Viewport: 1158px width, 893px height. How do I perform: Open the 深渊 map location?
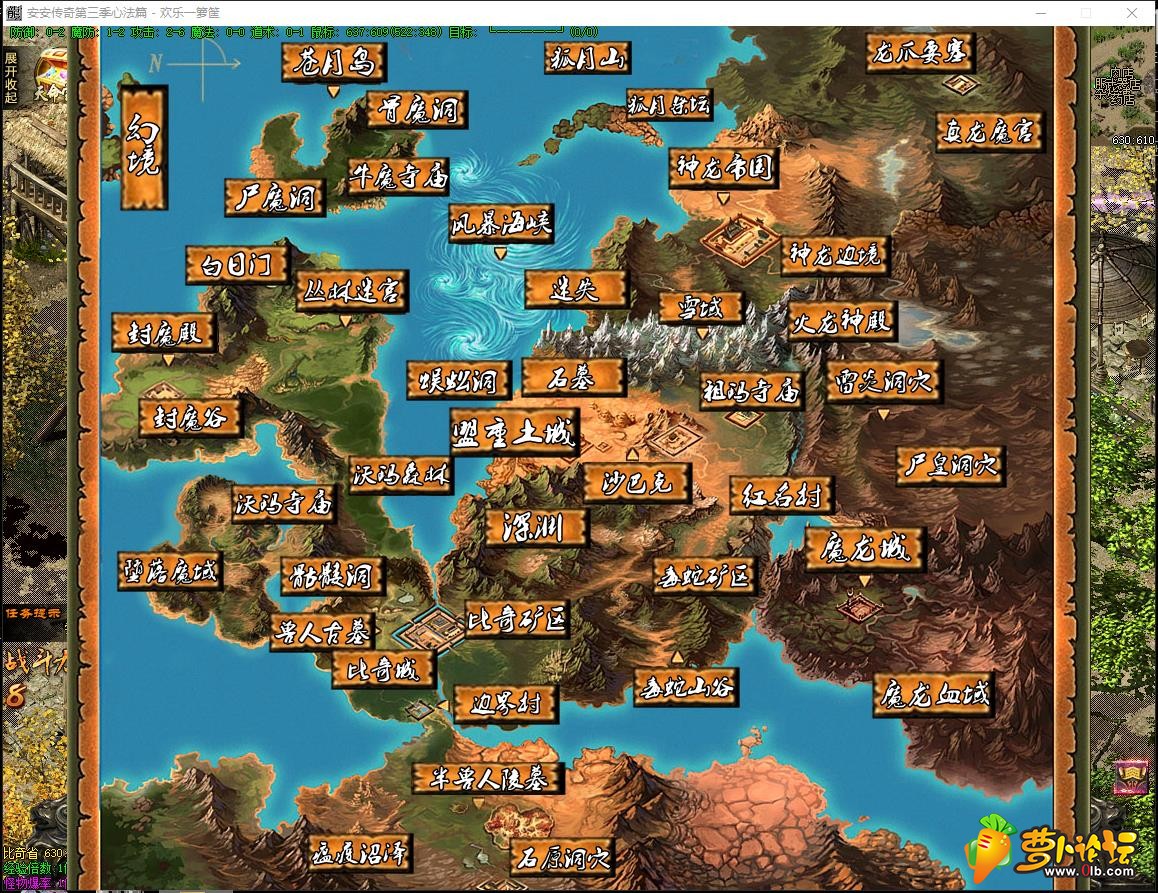coord(536,528)
